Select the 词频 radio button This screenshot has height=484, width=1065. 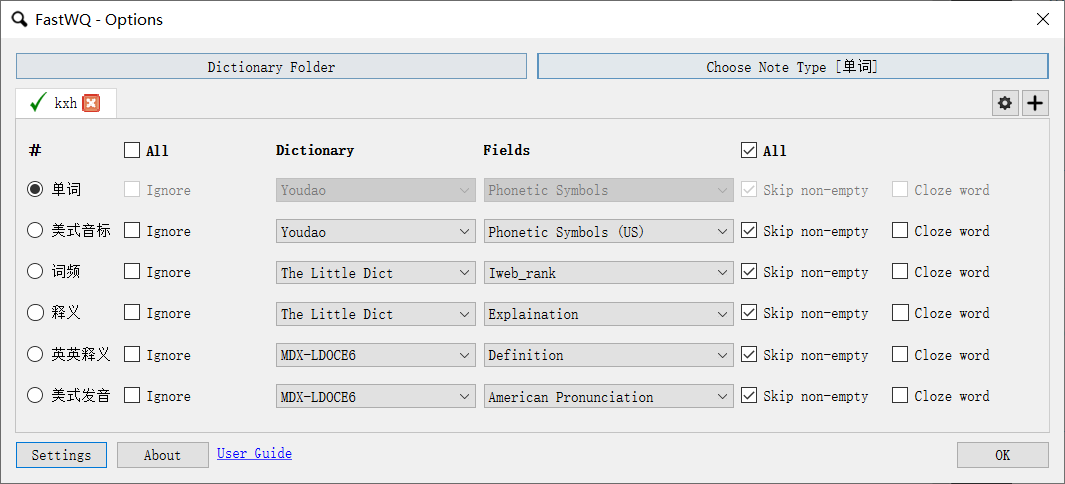(35, 272)
